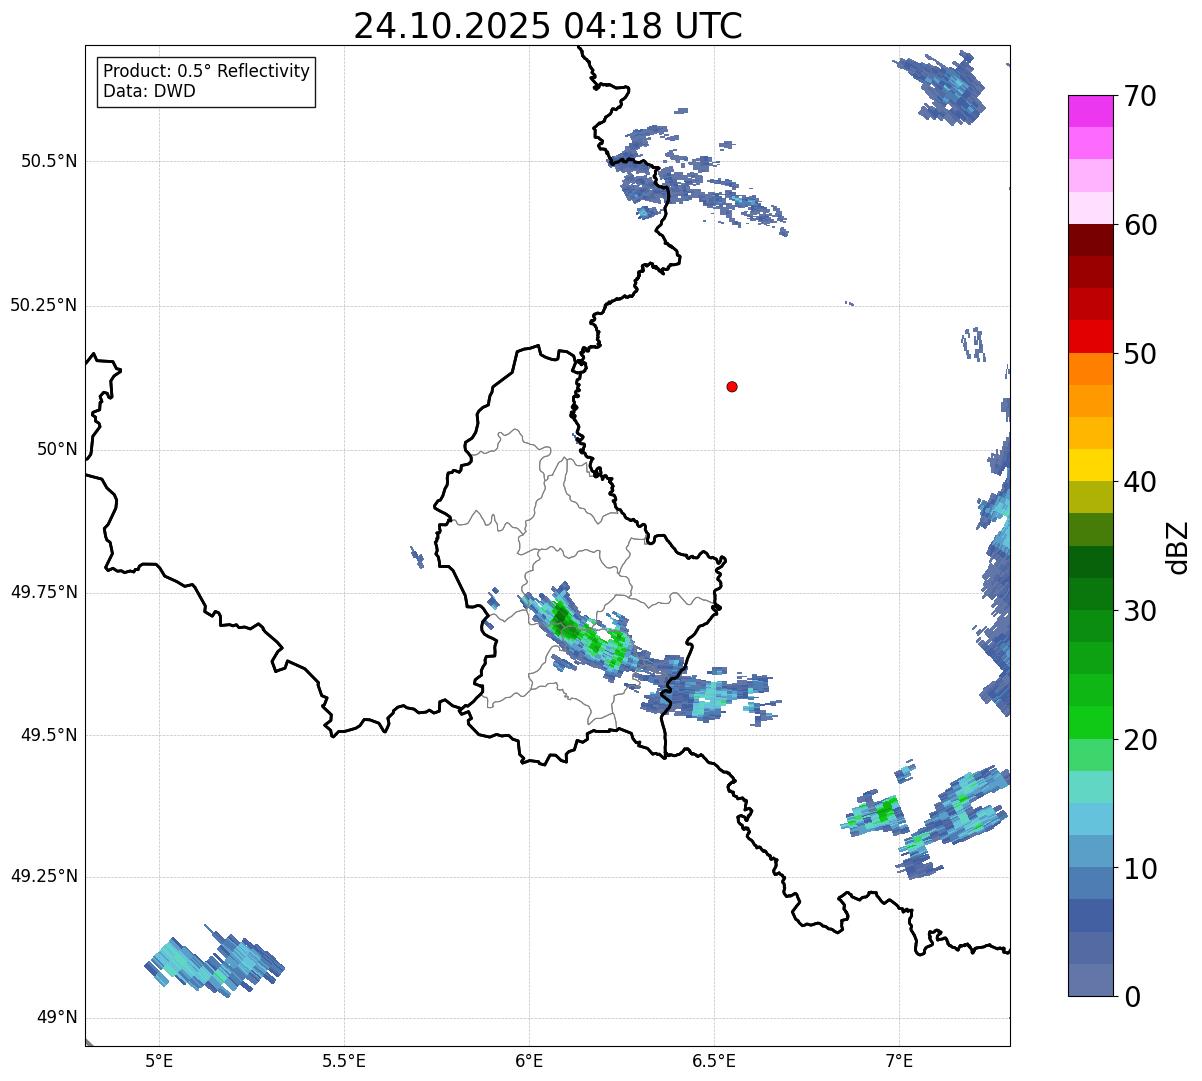The image size is (1202, 1081).
Task: Click the 49°N latitude label
Action: tap(57, 1018)
